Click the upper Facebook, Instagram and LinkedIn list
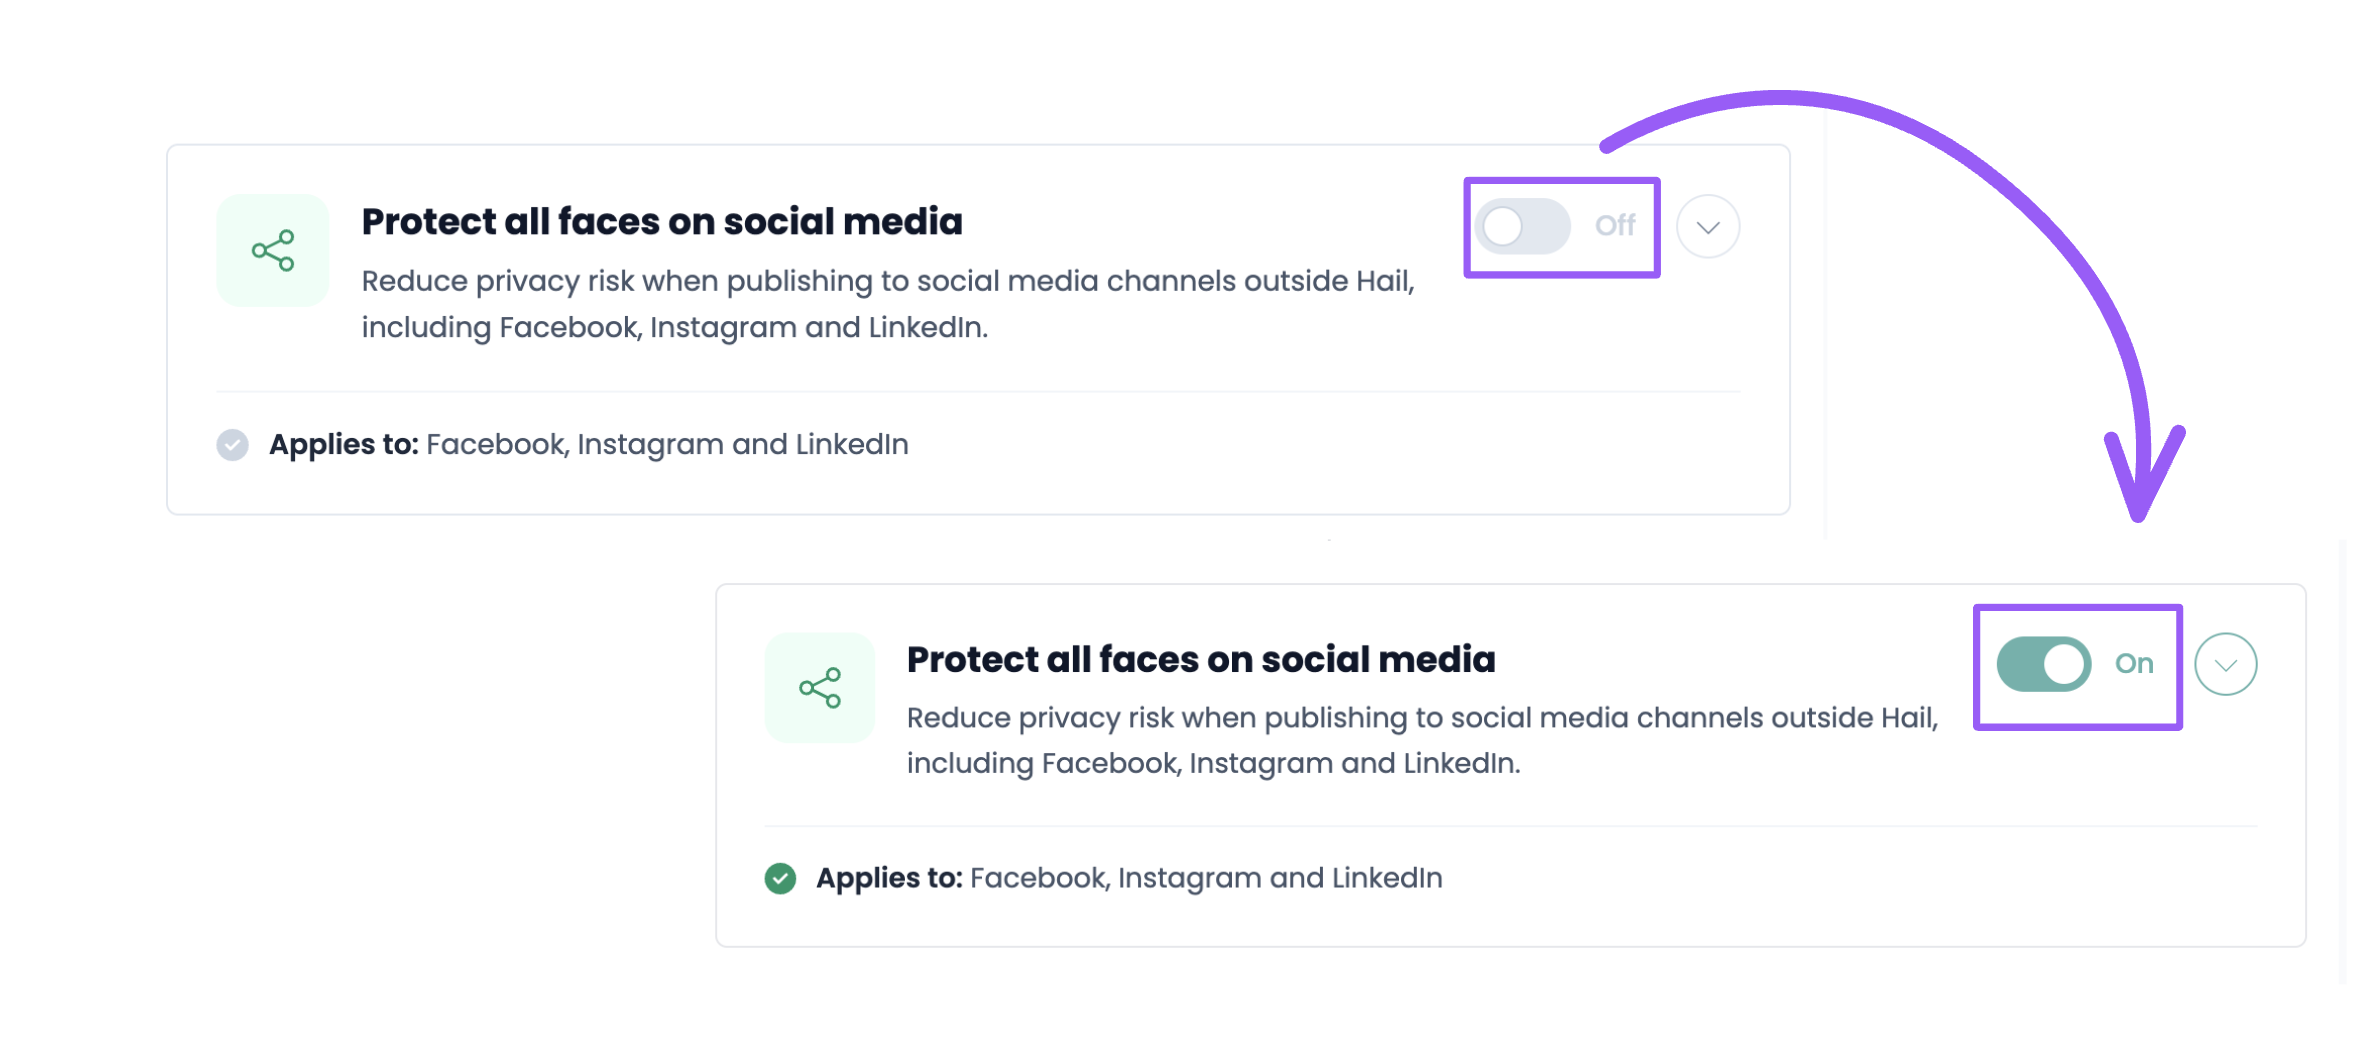Image resolution: width=2360 pixels, height=1052 pixels. tap(667, 444)
